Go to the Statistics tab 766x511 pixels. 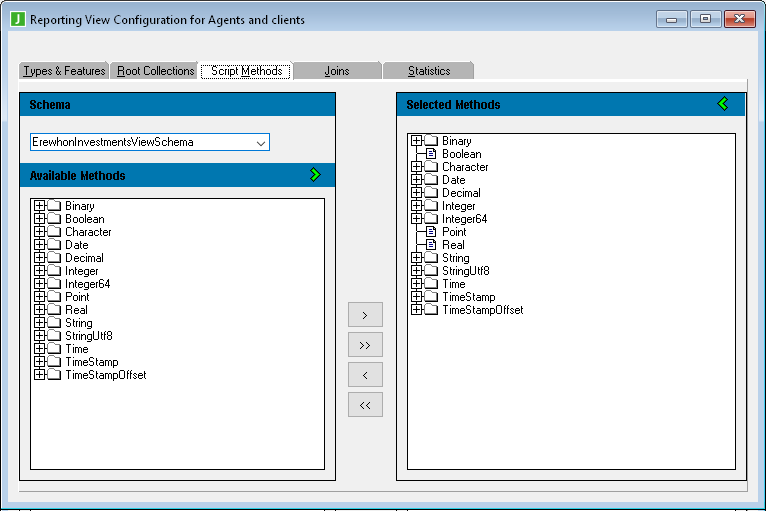429,71
